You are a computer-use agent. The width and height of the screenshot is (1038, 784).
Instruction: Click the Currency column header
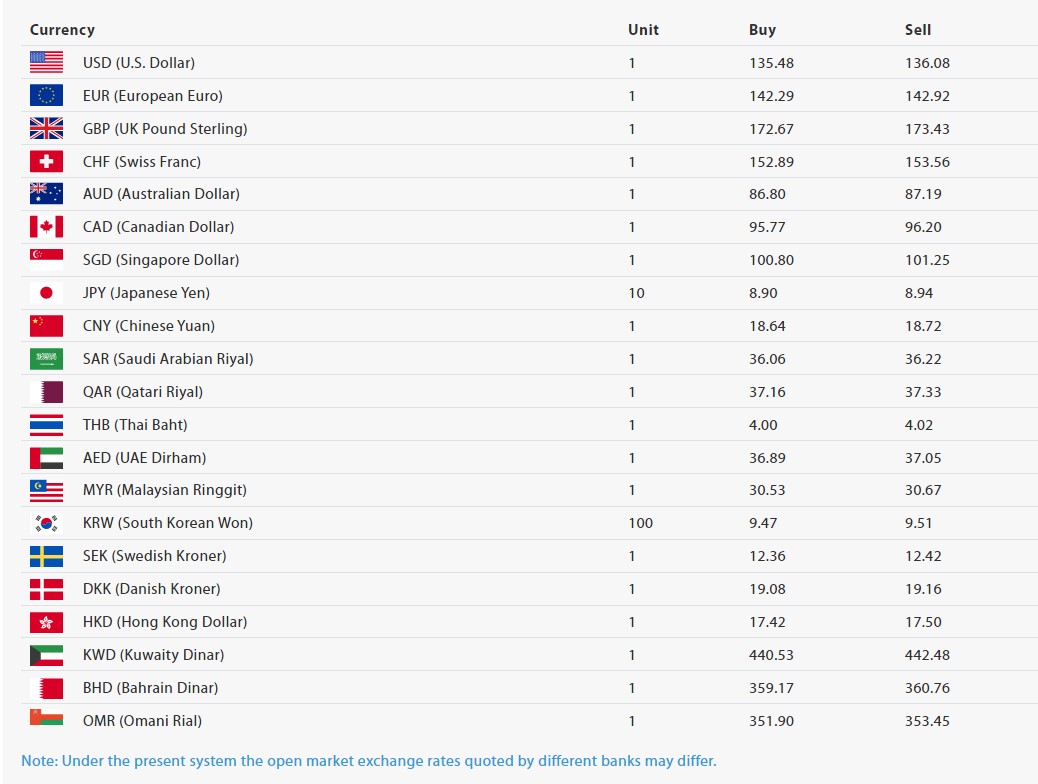point(62,30)
